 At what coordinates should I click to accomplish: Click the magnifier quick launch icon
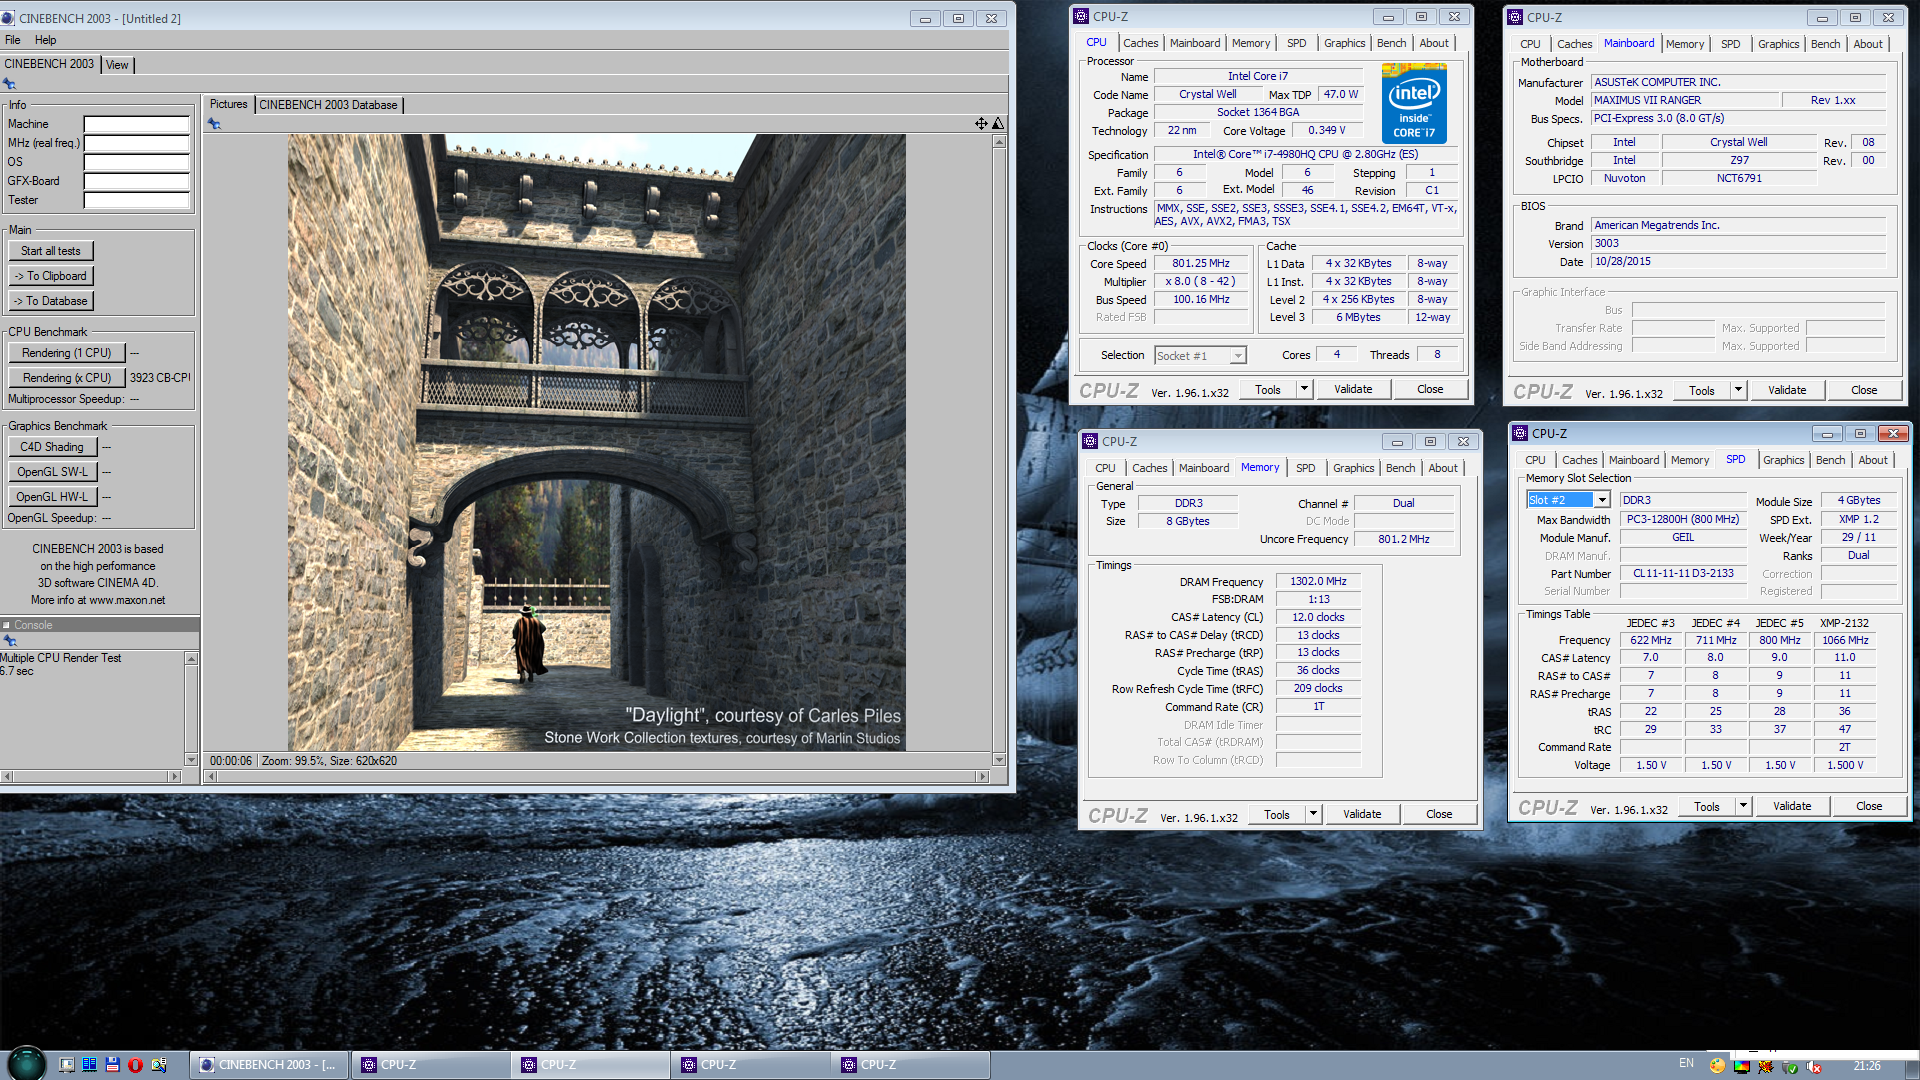pyautogui.click(x=158, y=1065)
